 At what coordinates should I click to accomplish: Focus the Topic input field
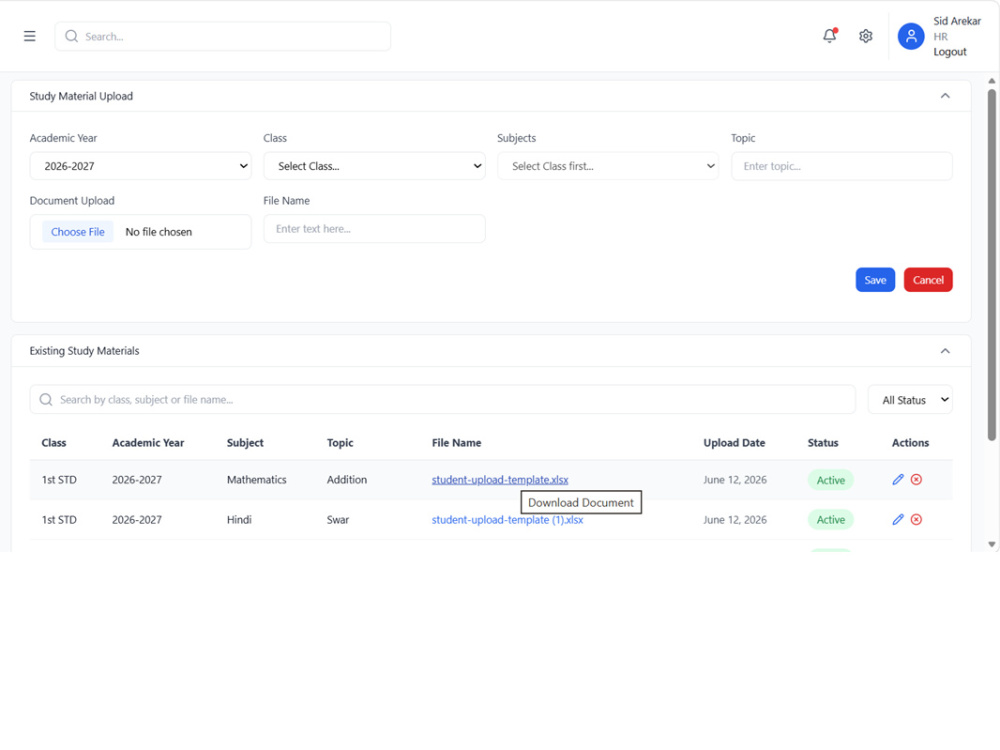[x=842, y=166]
